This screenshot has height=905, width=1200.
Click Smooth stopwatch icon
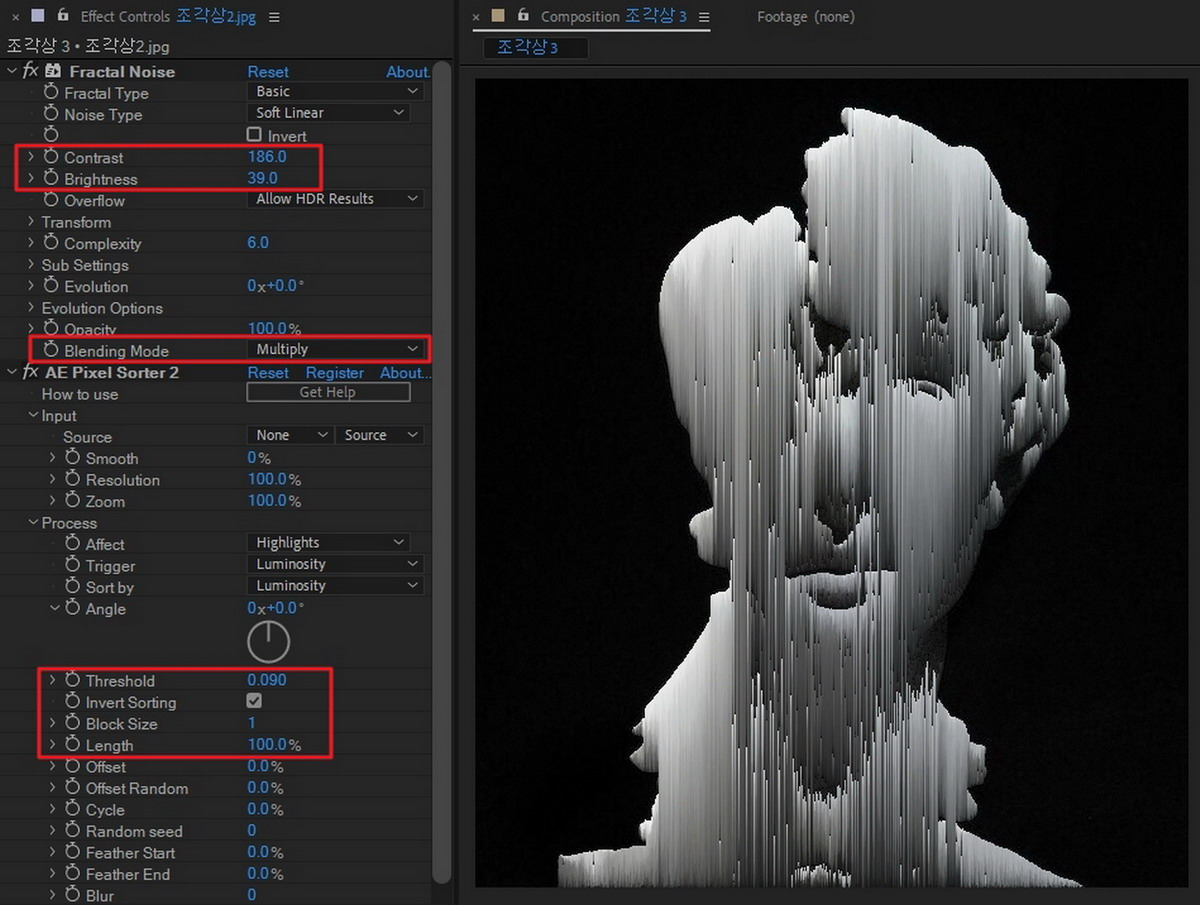[72, 458]
